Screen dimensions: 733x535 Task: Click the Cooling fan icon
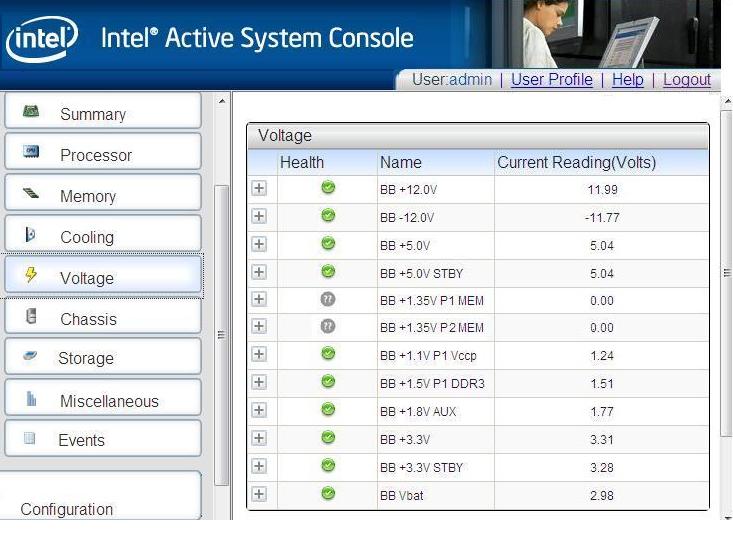click(30, 234)
